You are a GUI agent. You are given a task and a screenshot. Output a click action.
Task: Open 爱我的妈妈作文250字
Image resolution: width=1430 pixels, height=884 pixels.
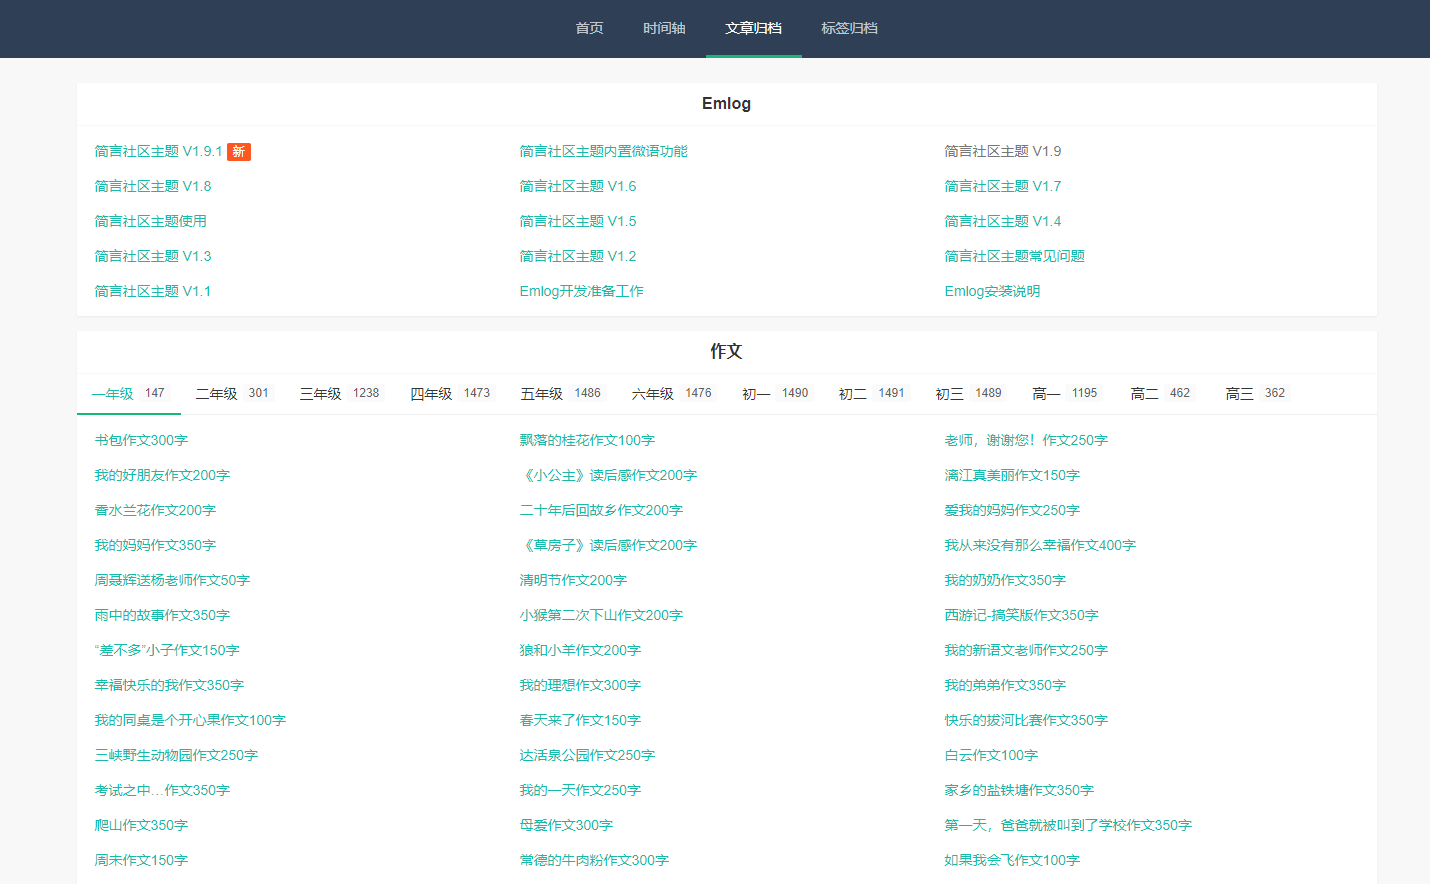click(1012, 510)
